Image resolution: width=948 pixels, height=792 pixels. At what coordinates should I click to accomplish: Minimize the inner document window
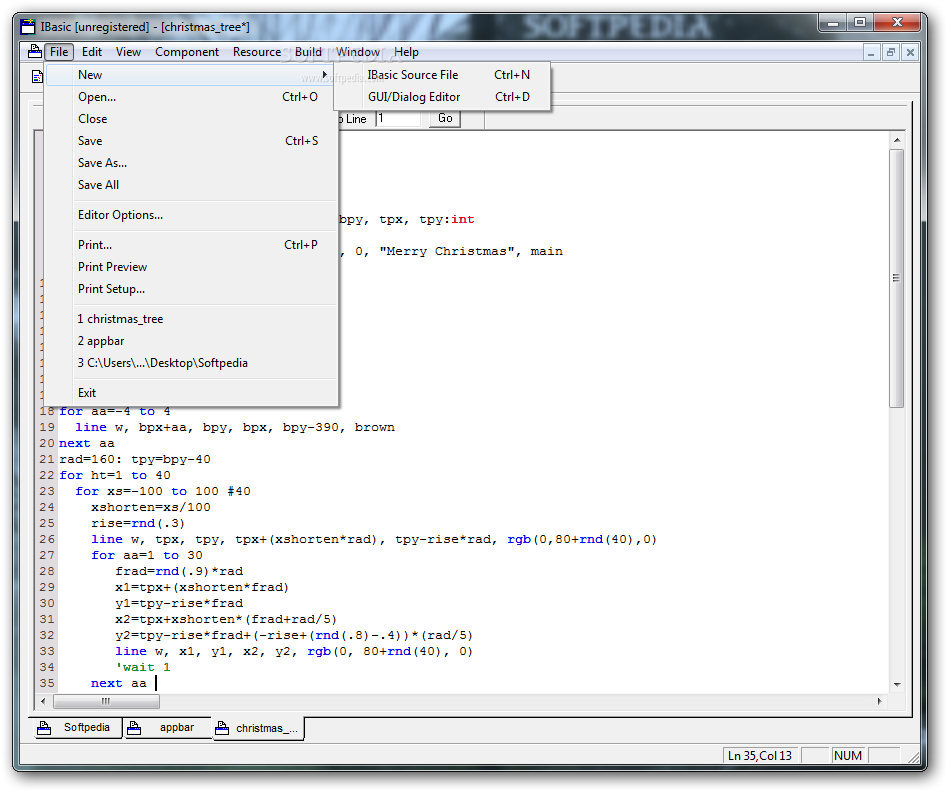tap(871, 53)
